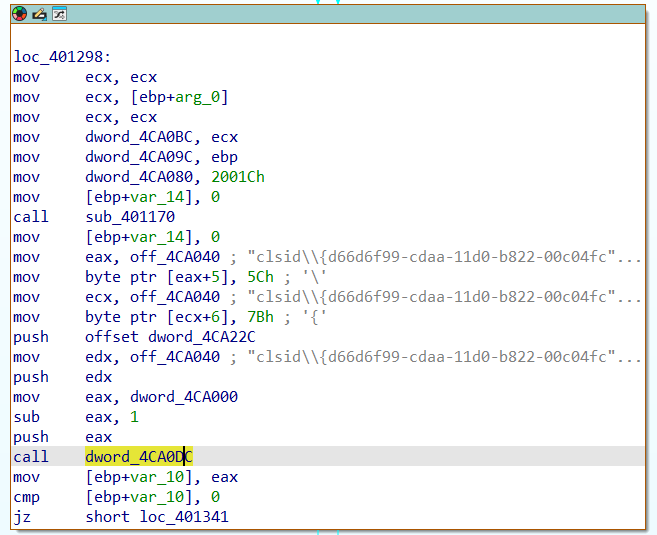Viewport: 657px width, 535px height.
Task: Click the edit node text pencil icon
Action: [x=39, y=14]
